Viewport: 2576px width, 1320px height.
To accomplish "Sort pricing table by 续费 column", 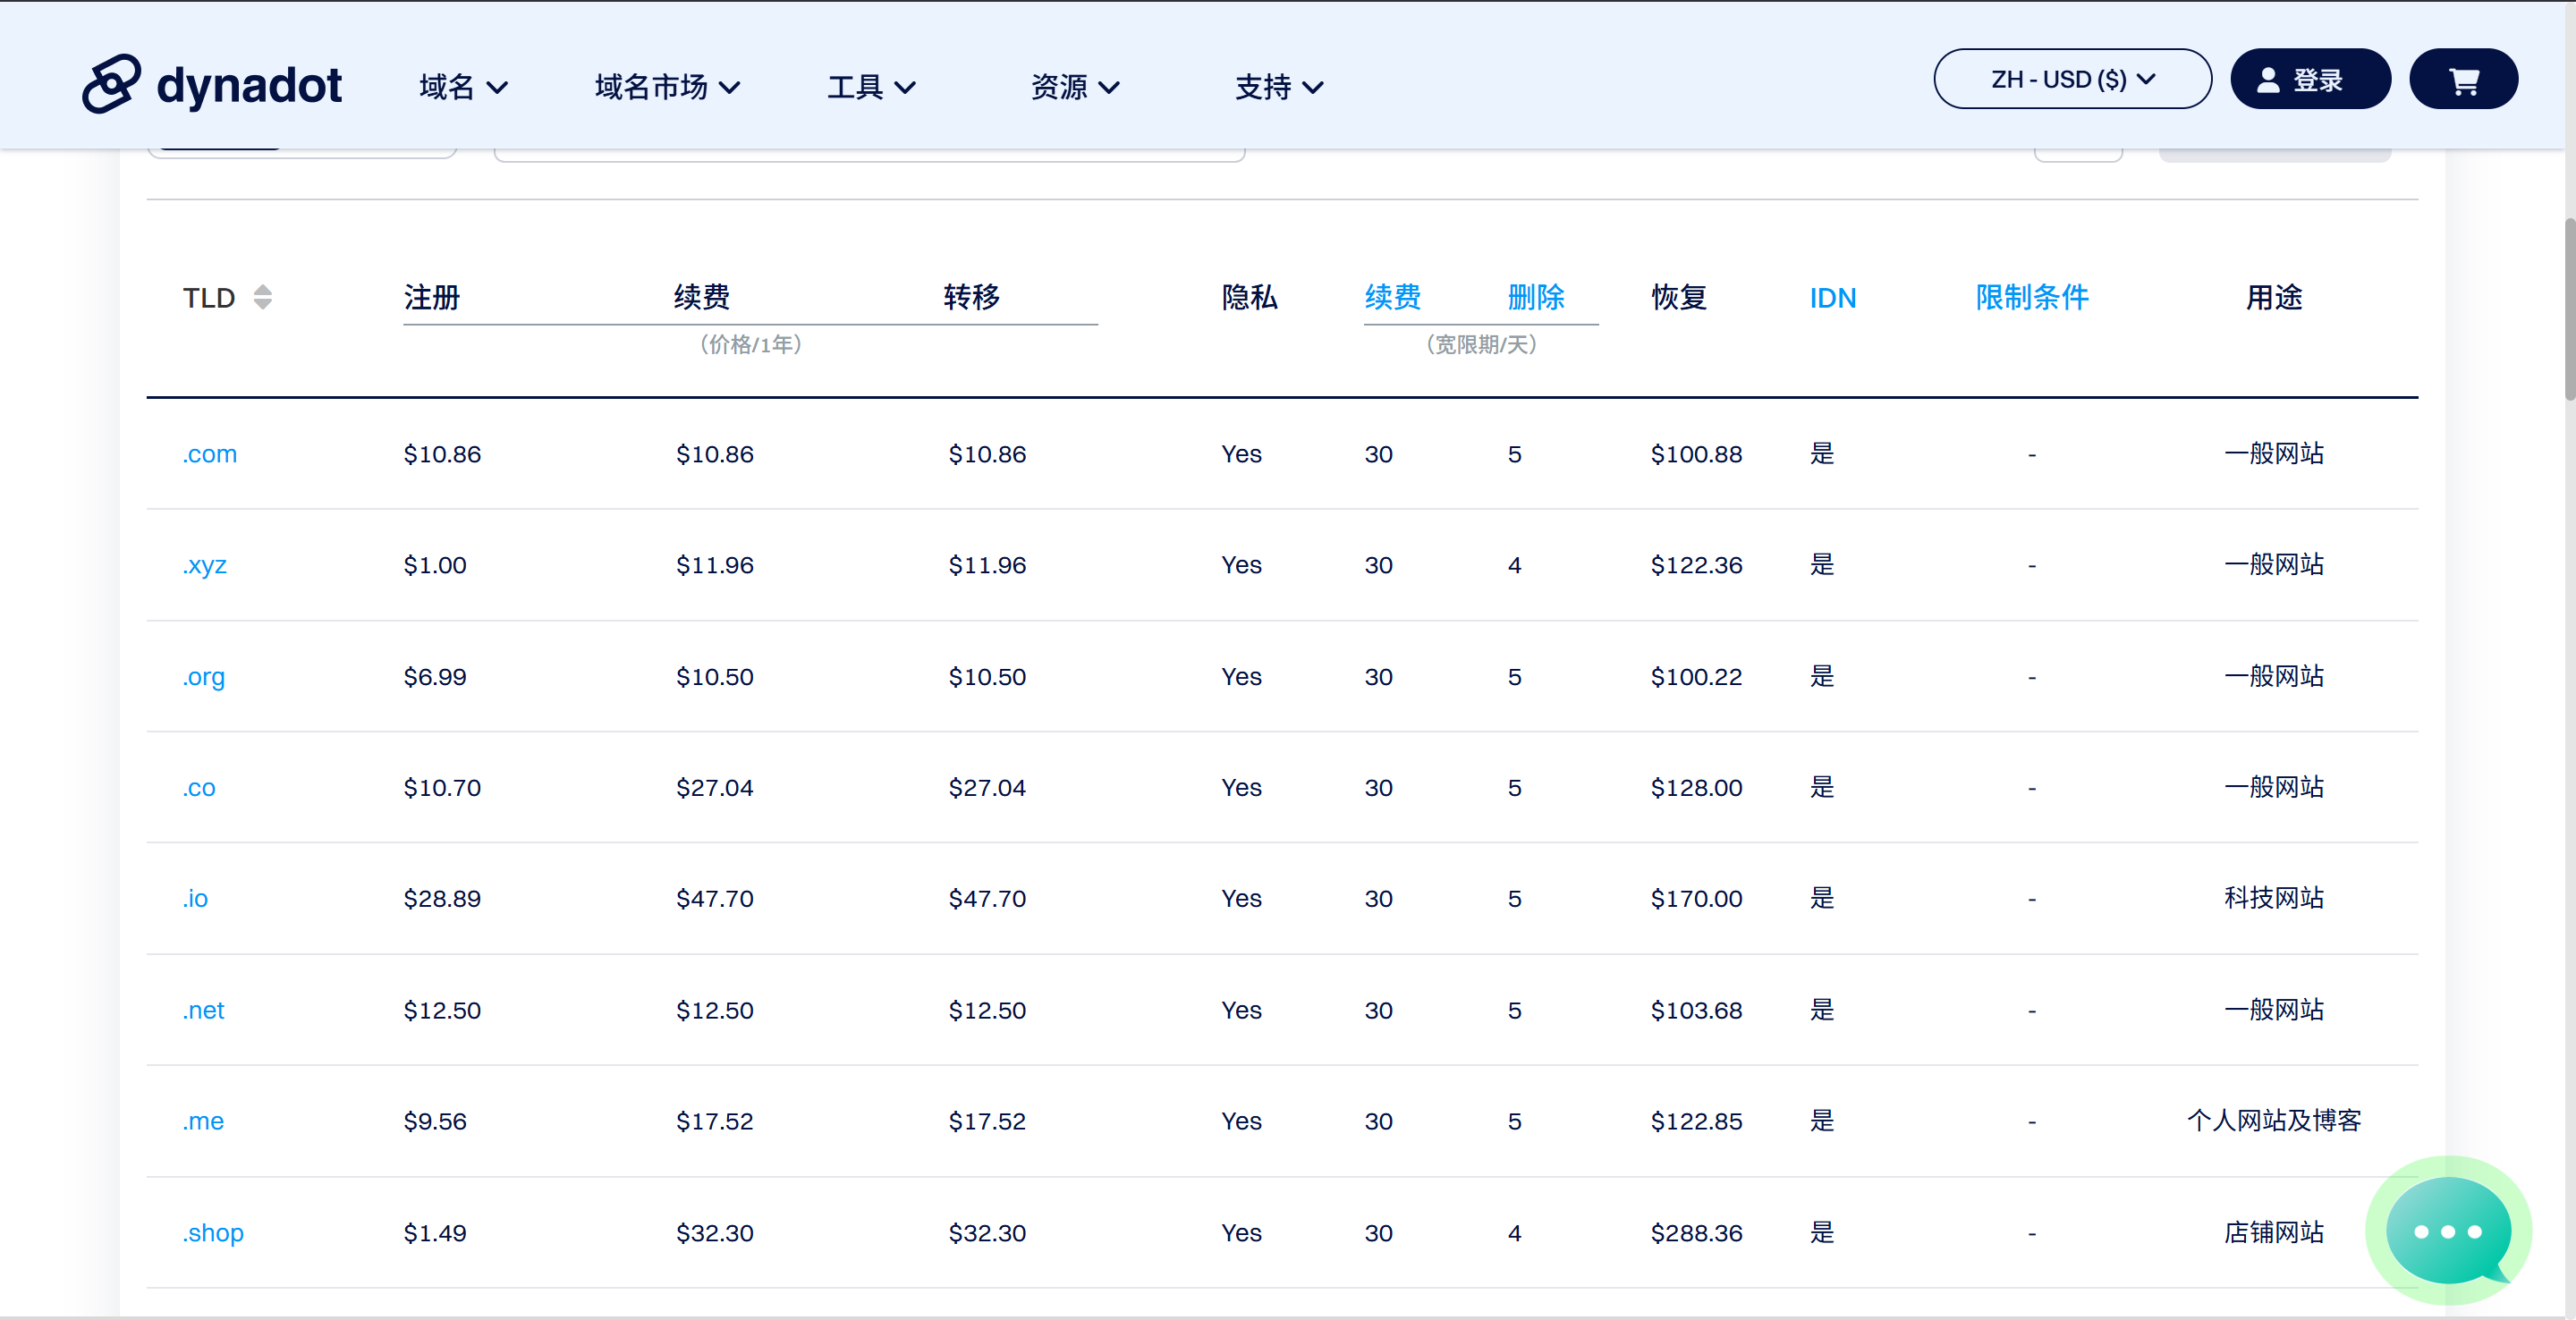I will tap(1392, 296).
